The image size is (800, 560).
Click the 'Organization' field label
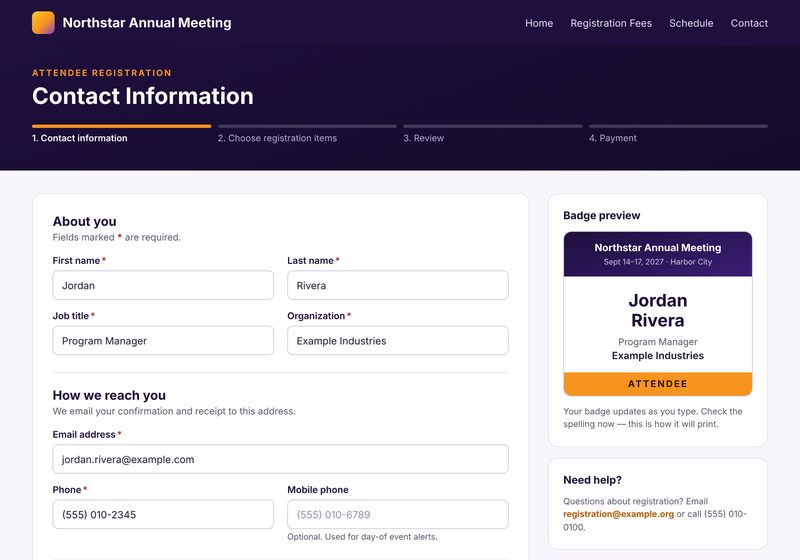point(316,316)
